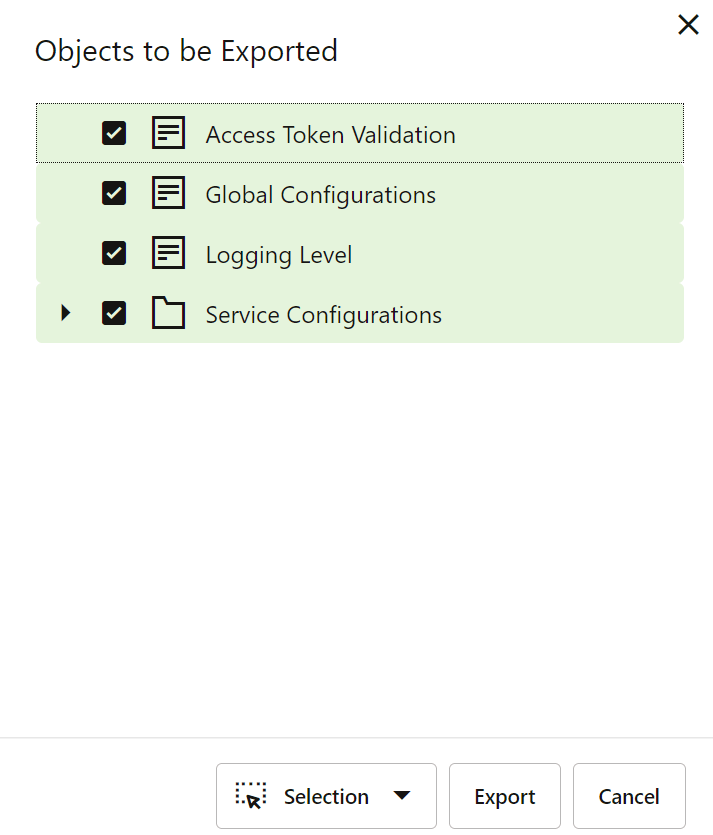Uncheck the Logging Level checkbox
Screen dimensions: 713x835
tap(114, 253)
